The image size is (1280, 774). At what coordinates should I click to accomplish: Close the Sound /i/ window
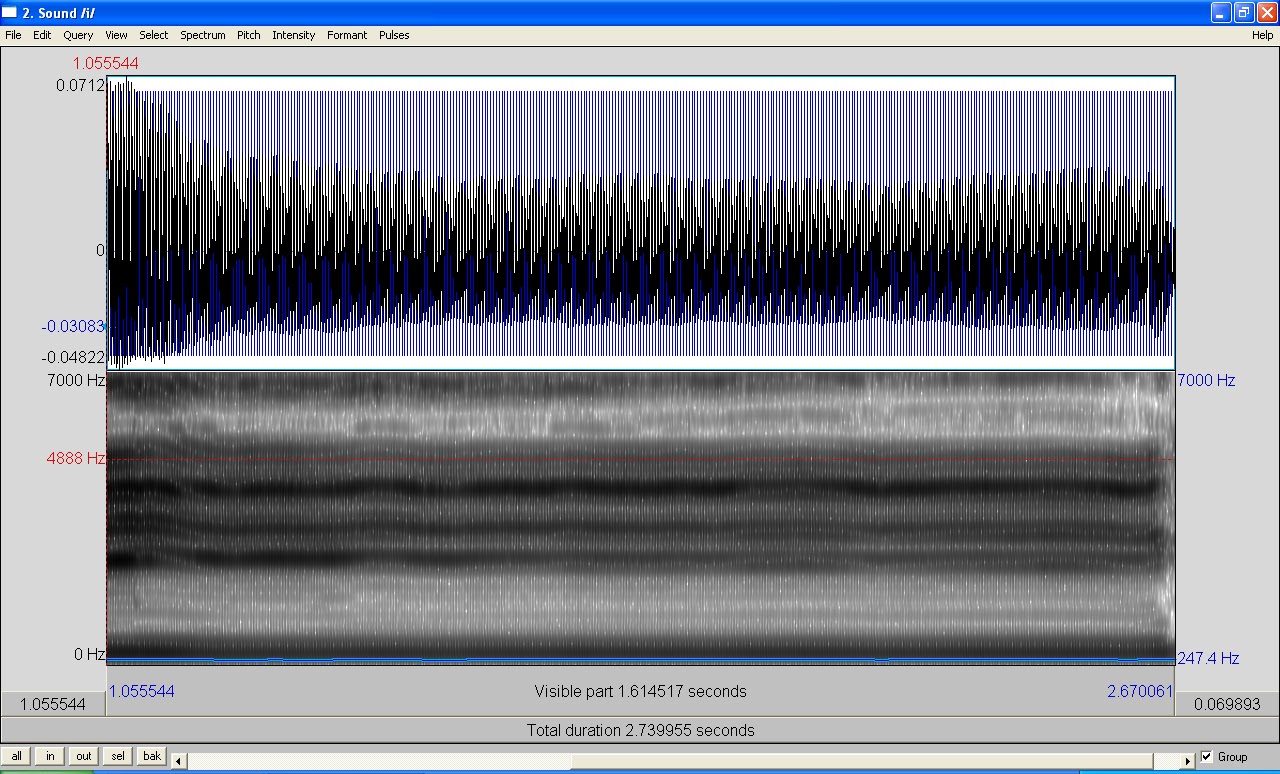point(1267,12)
